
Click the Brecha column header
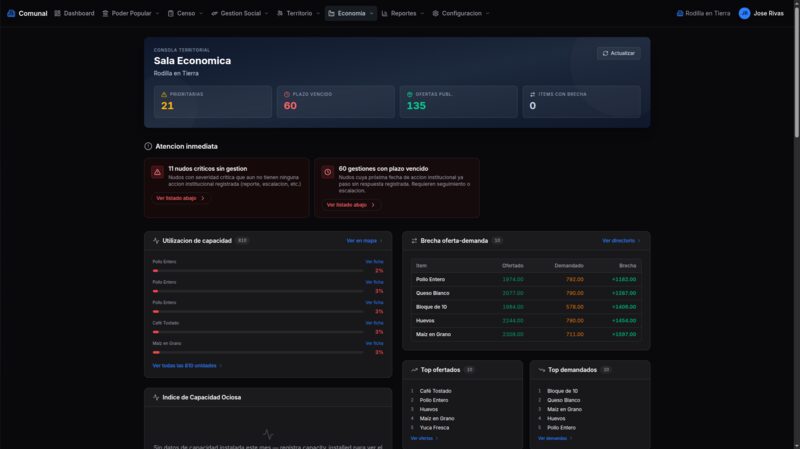pos(627,266)
